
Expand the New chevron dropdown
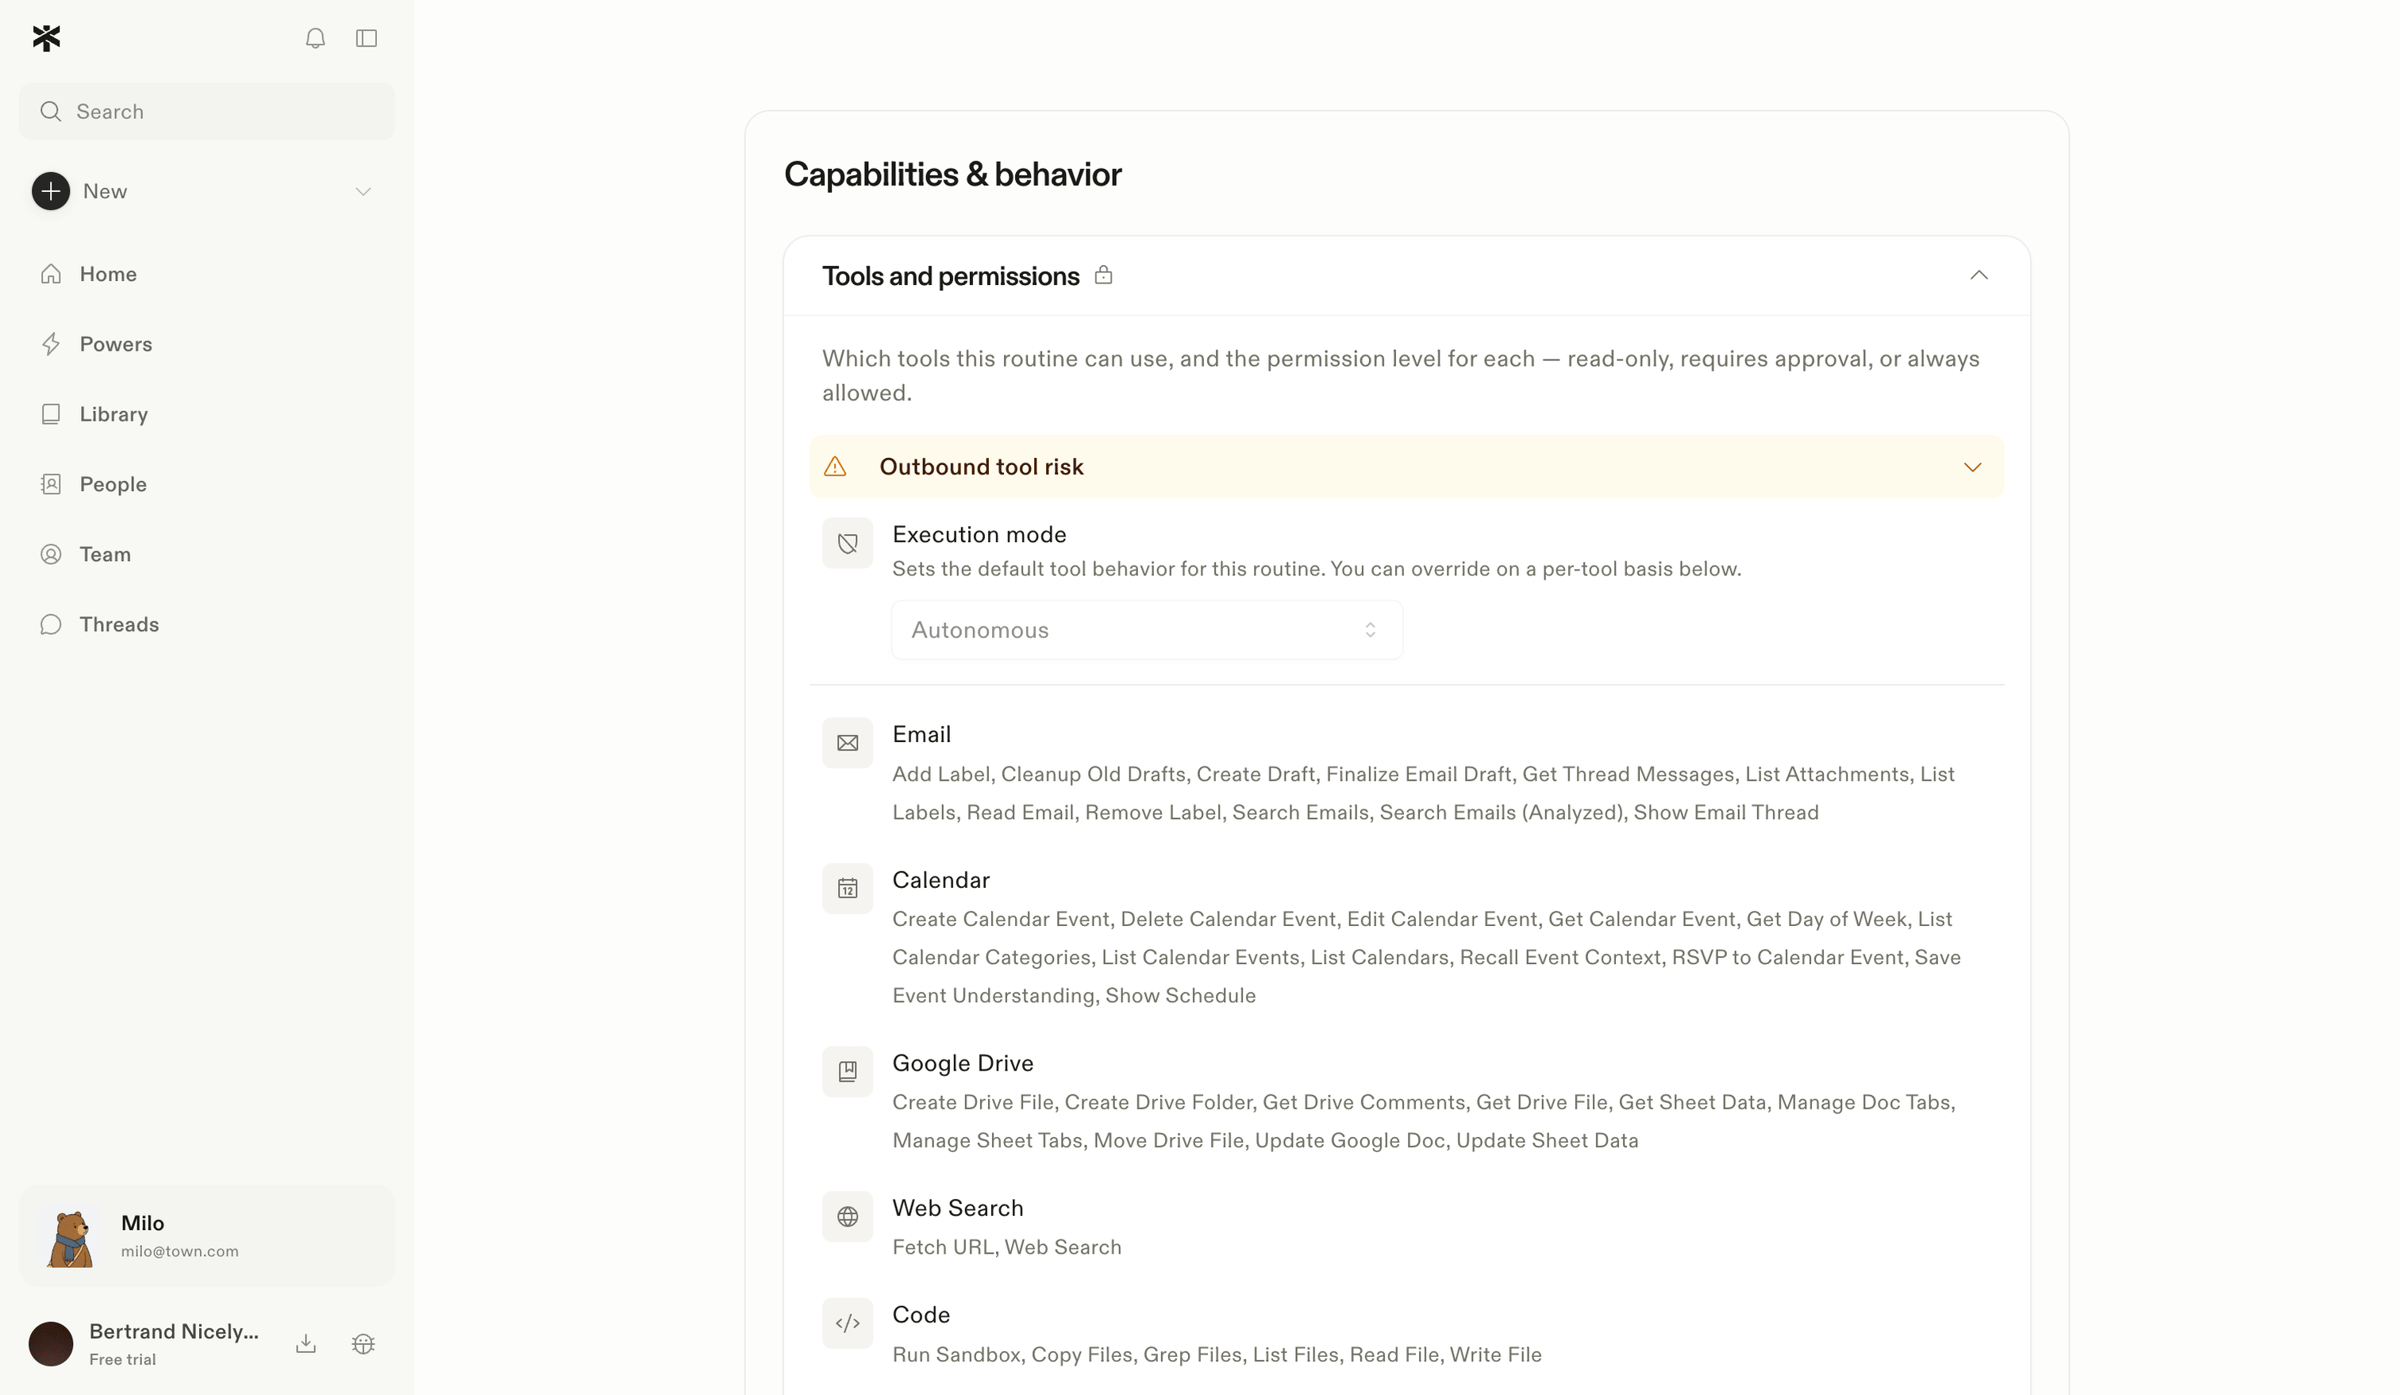pos(363,191)
